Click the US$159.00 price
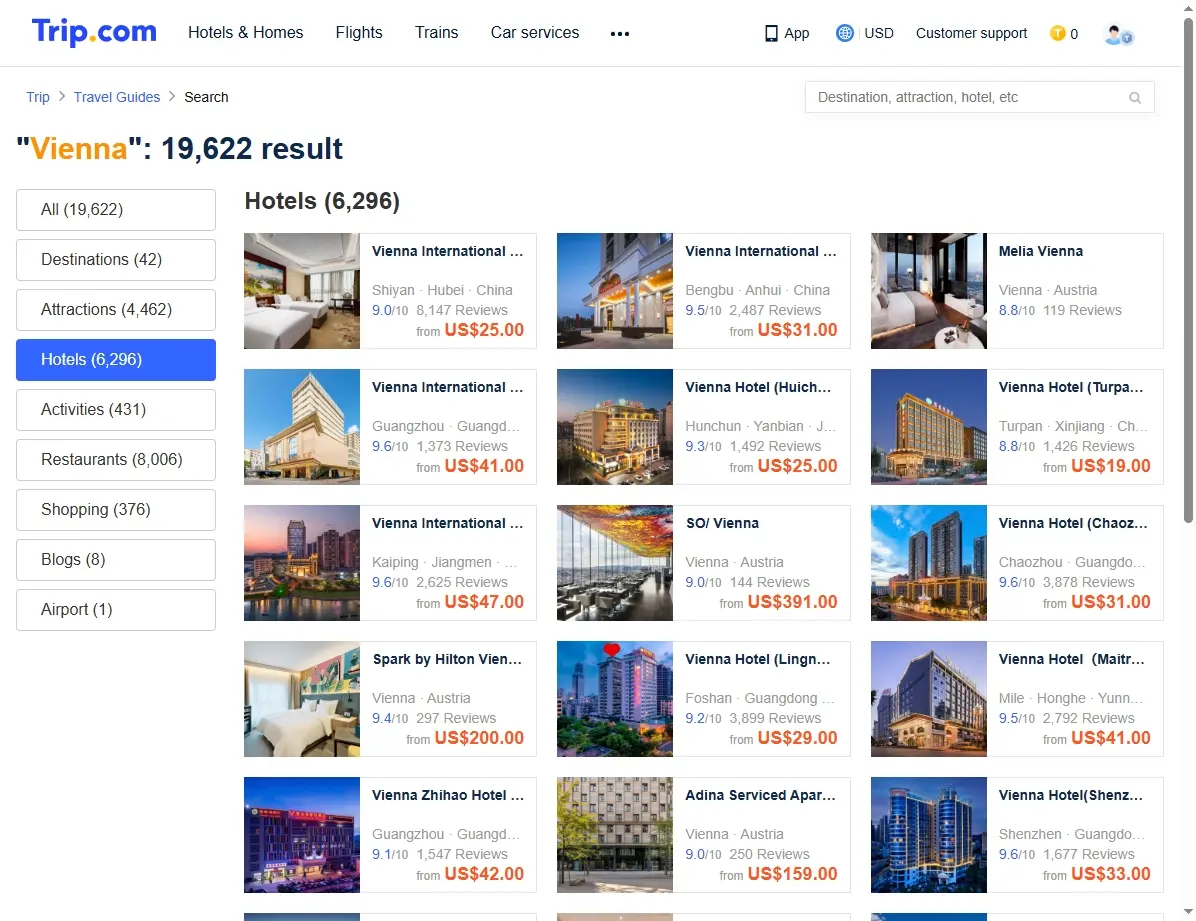This screenshot has height=921, width=1196. click(x=793, y=874)
